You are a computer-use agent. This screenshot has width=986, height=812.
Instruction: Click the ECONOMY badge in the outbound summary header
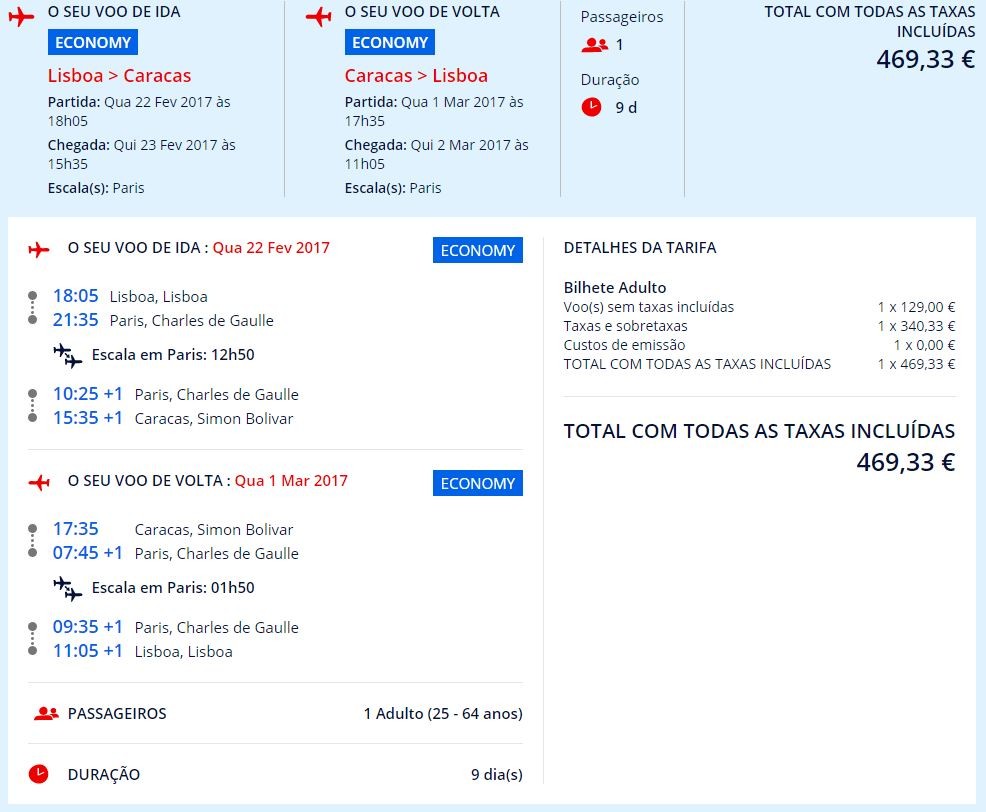point(93,43)
